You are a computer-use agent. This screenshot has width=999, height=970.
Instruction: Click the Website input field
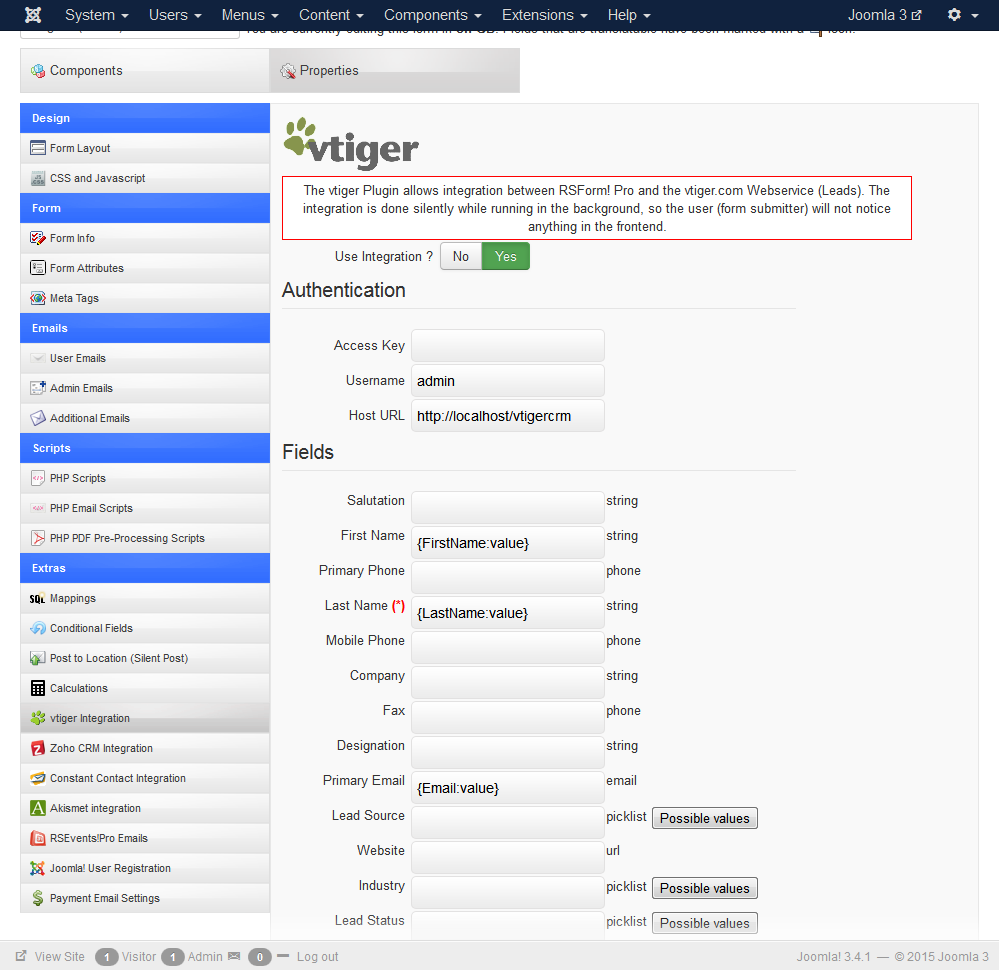click(x=508, y=858)
